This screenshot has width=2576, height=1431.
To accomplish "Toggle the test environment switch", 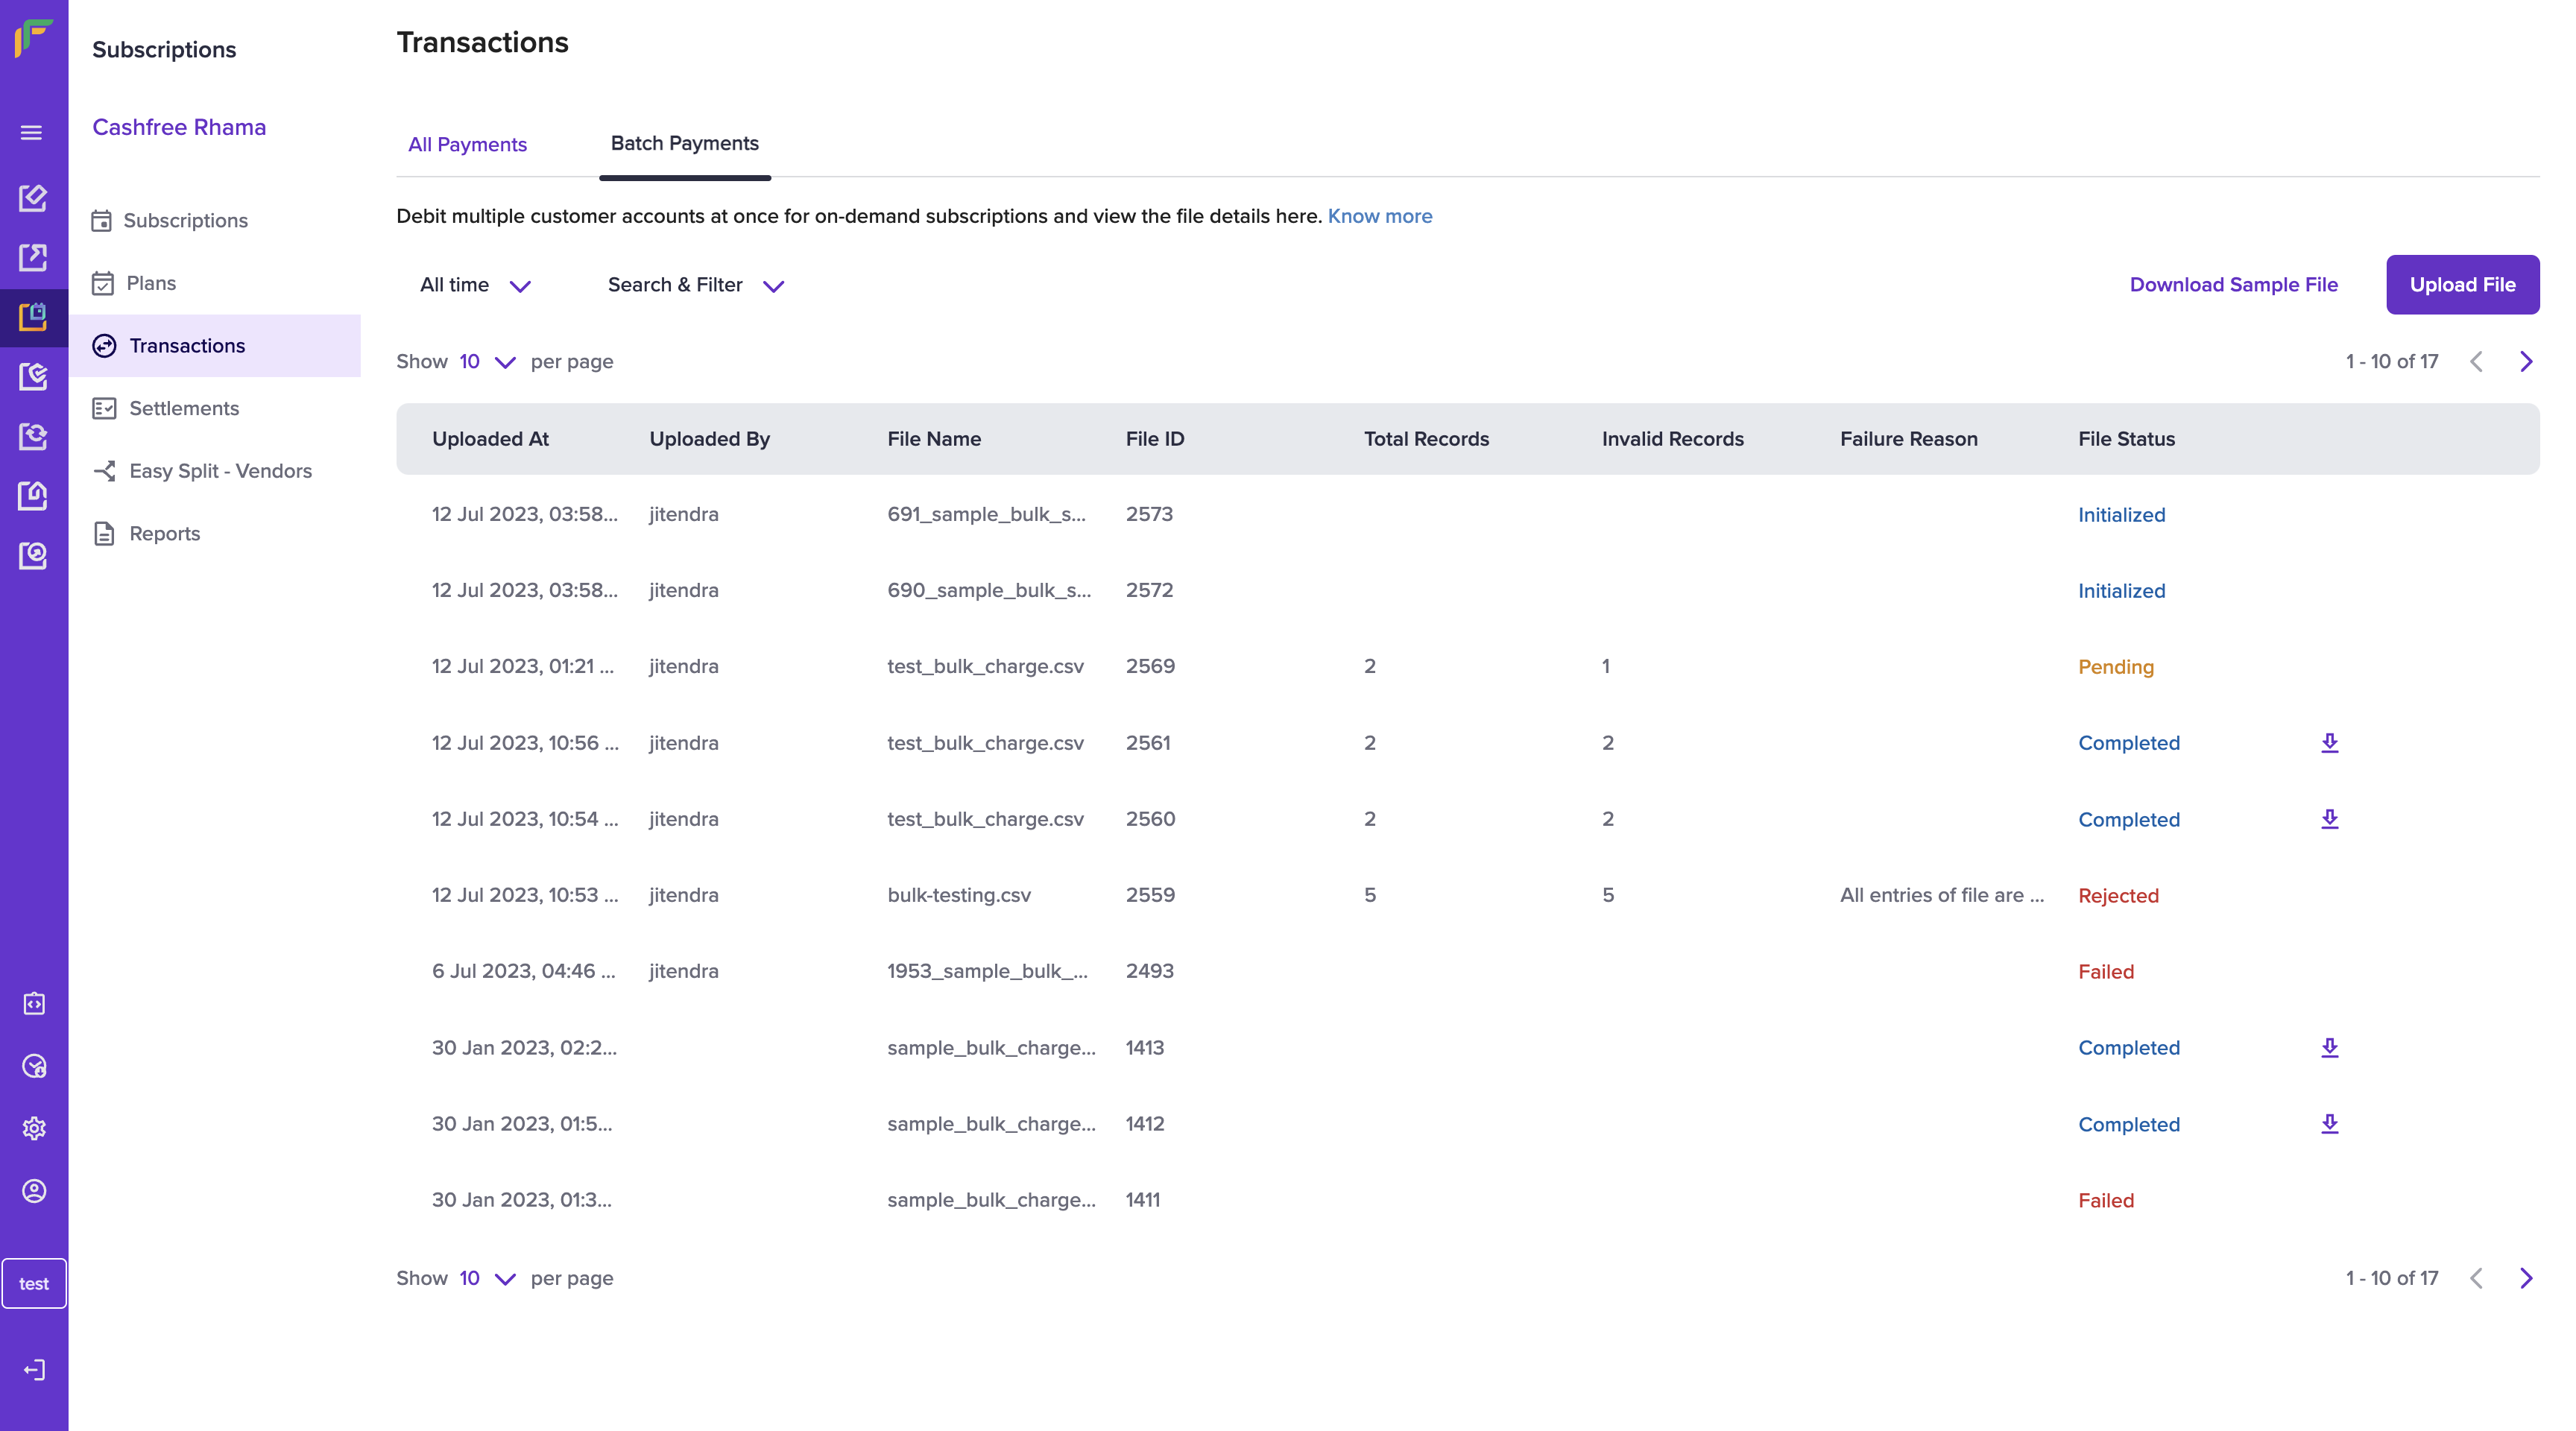I will 34,1283.
